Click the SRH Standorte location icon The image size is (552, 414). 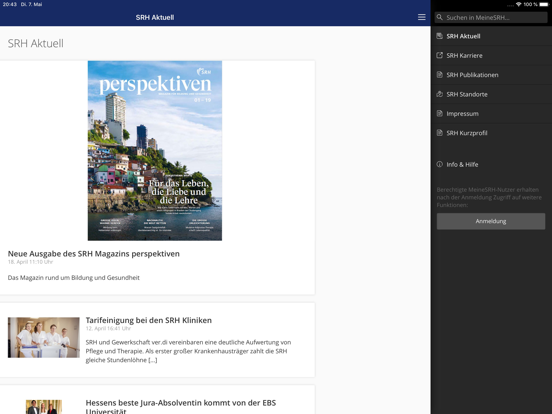tap(439, 94)
